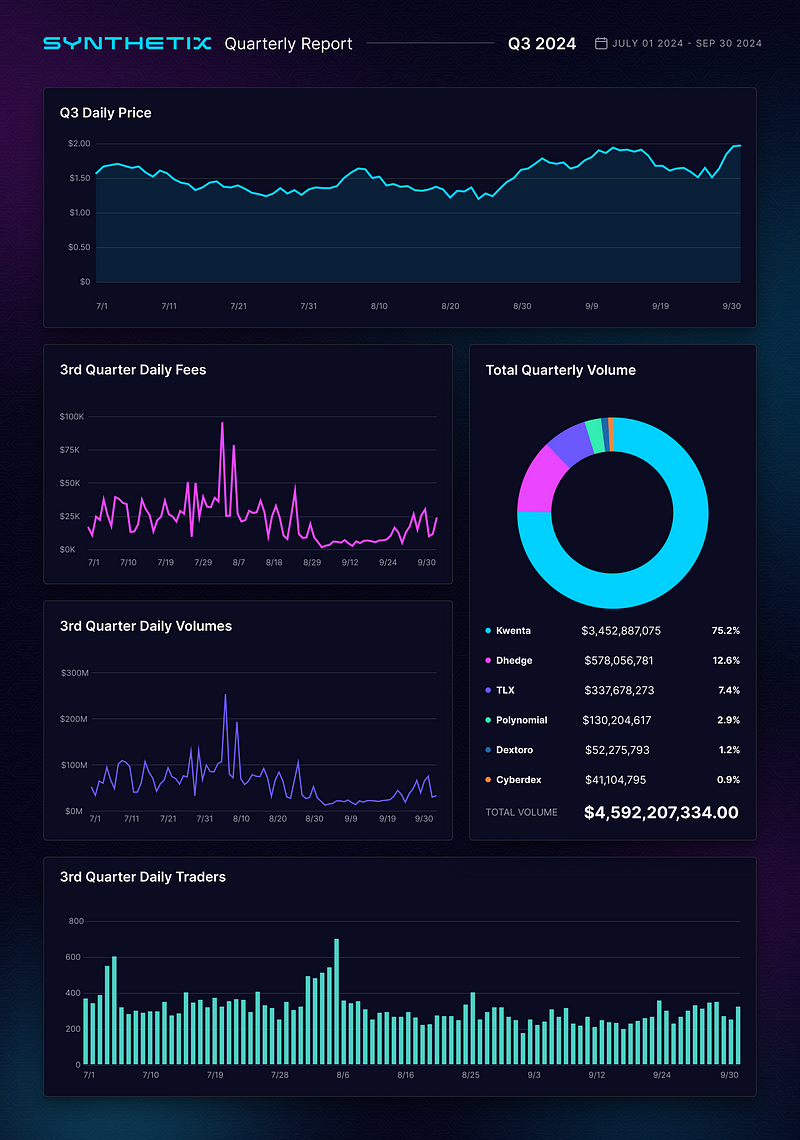Click the Dhedge magenta legend dot
The width and height of the screenshot is (800, 1140).
[488, 661]
